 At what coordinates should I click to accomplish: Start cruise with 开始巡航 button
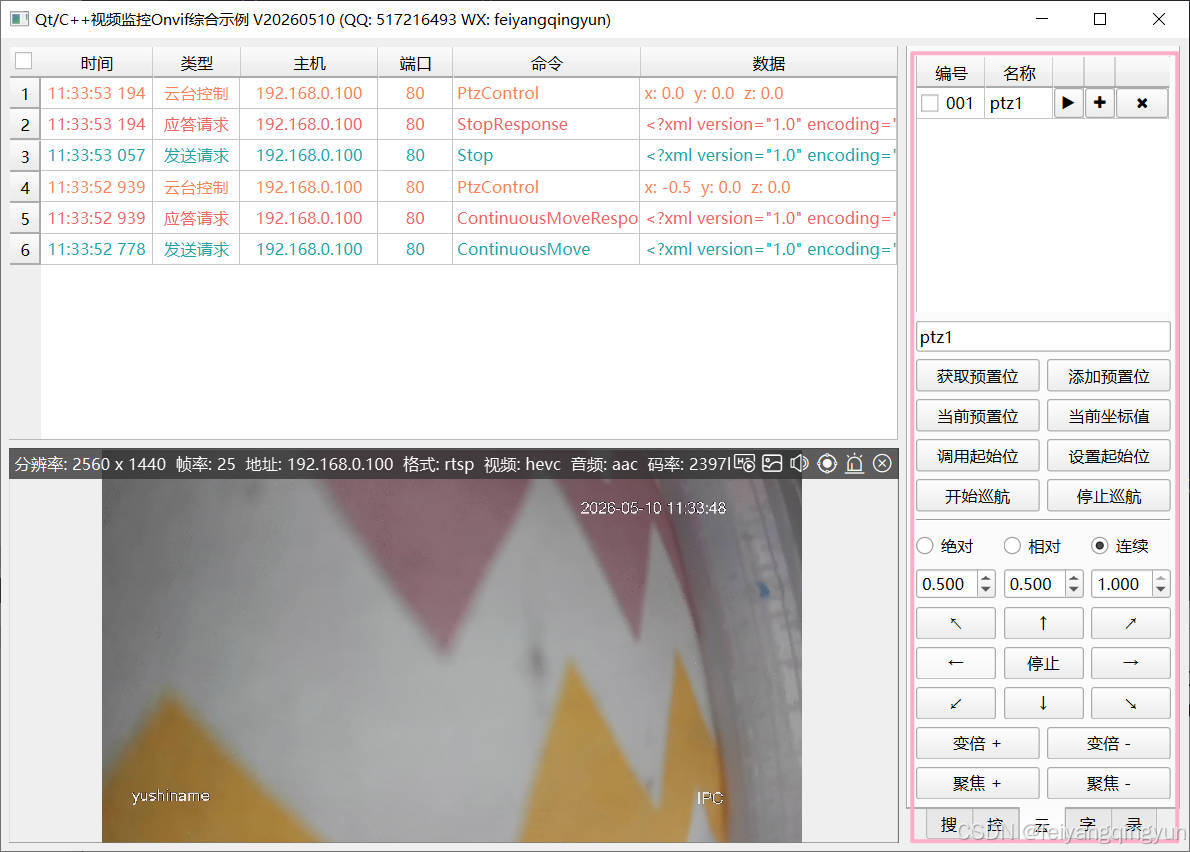point(978,496)
